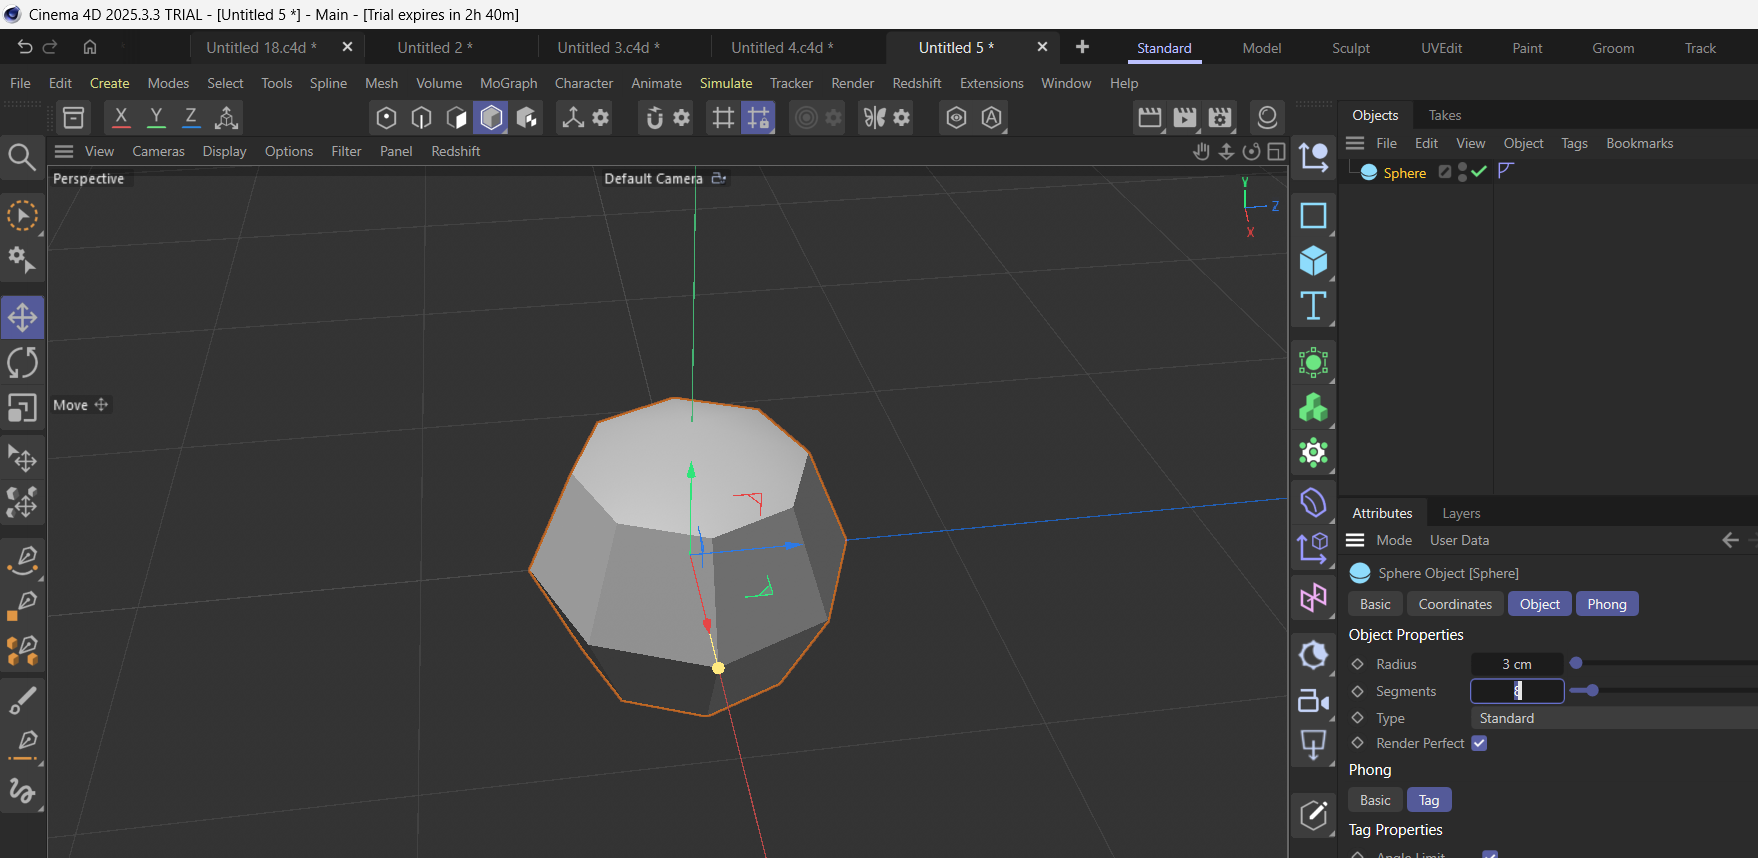This screenshot has width=1758, height=858.
Task: Add a Text object with T icon
Action: (1313, 306)
